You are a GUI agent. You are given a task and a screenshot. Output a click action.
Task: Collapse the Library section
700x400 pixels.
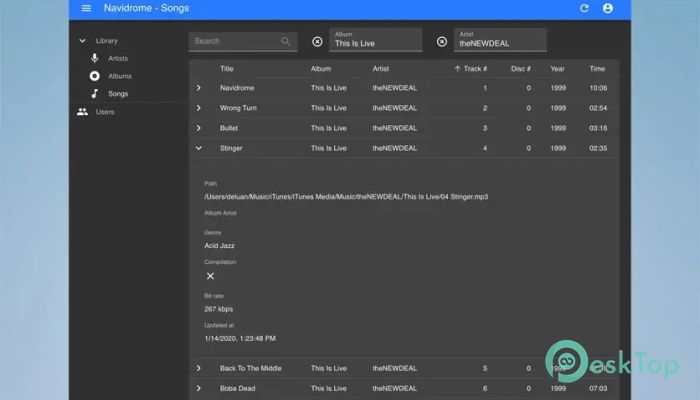82,41
